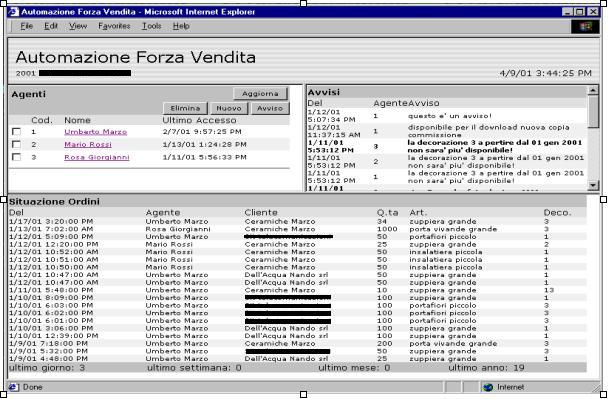This screenshot has width=608, height=399.
Task: Click the Aggiorna button
Action: [x=261, y=93]
